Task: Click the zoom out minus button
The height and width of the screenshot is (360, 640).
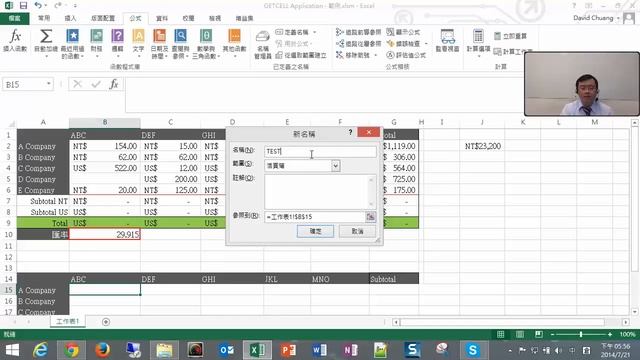Action: tap(552, 334)
